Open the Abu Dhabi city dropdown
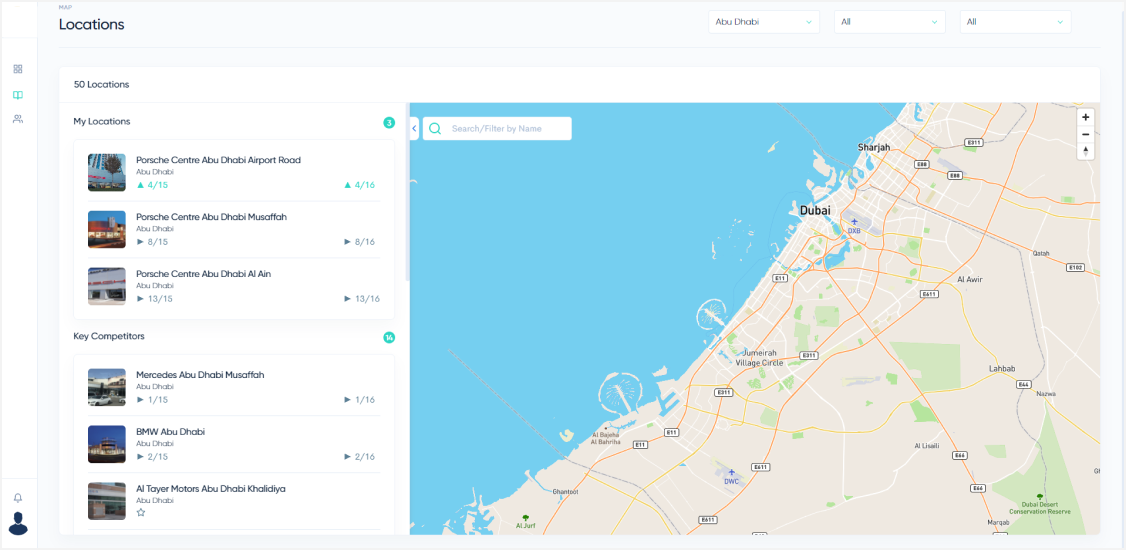 pyautogui.click(x=764, y=22)
